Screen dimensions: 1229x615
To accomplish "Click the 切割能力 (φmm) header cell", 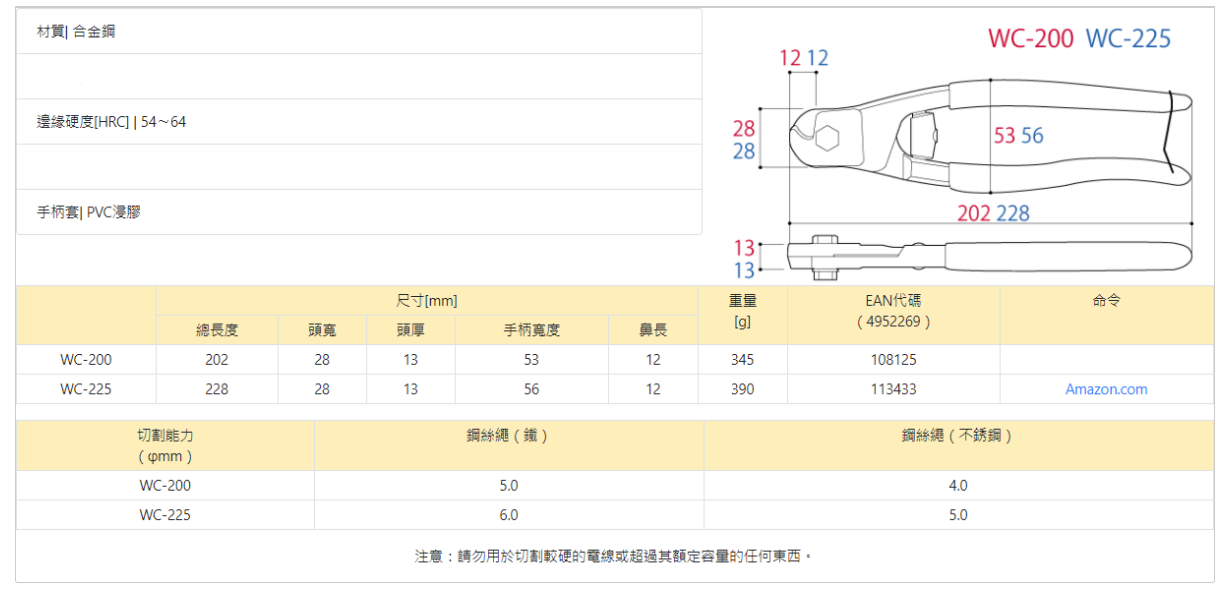I will pos(165,446).
